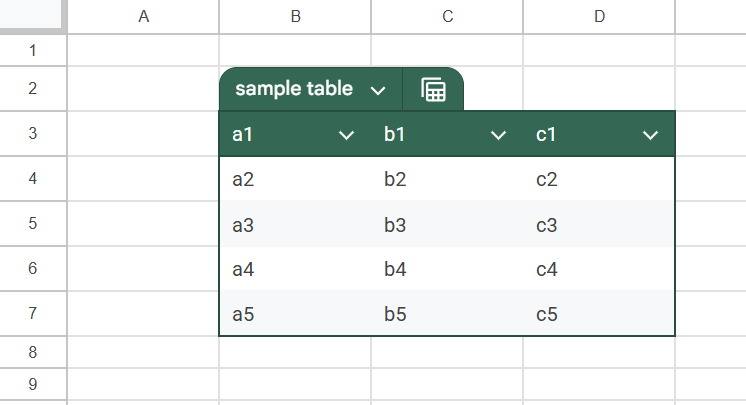746x405 pixels.
Task: Select row 1 header
Action: (33, 50)
